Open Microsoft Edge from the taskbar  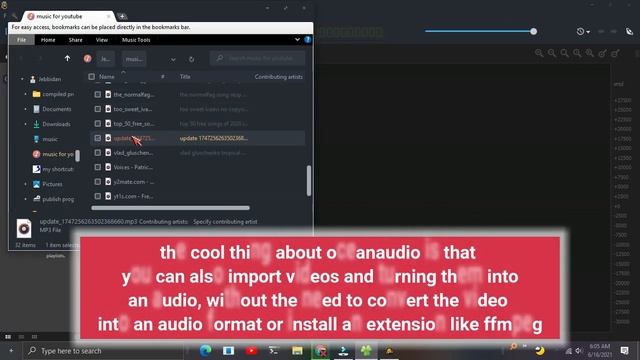(x=205, y=350)
